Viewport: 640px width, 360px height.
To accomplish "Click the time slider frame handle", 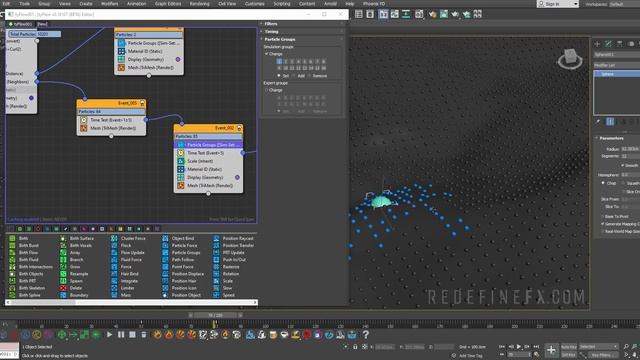I will [215, 316].
